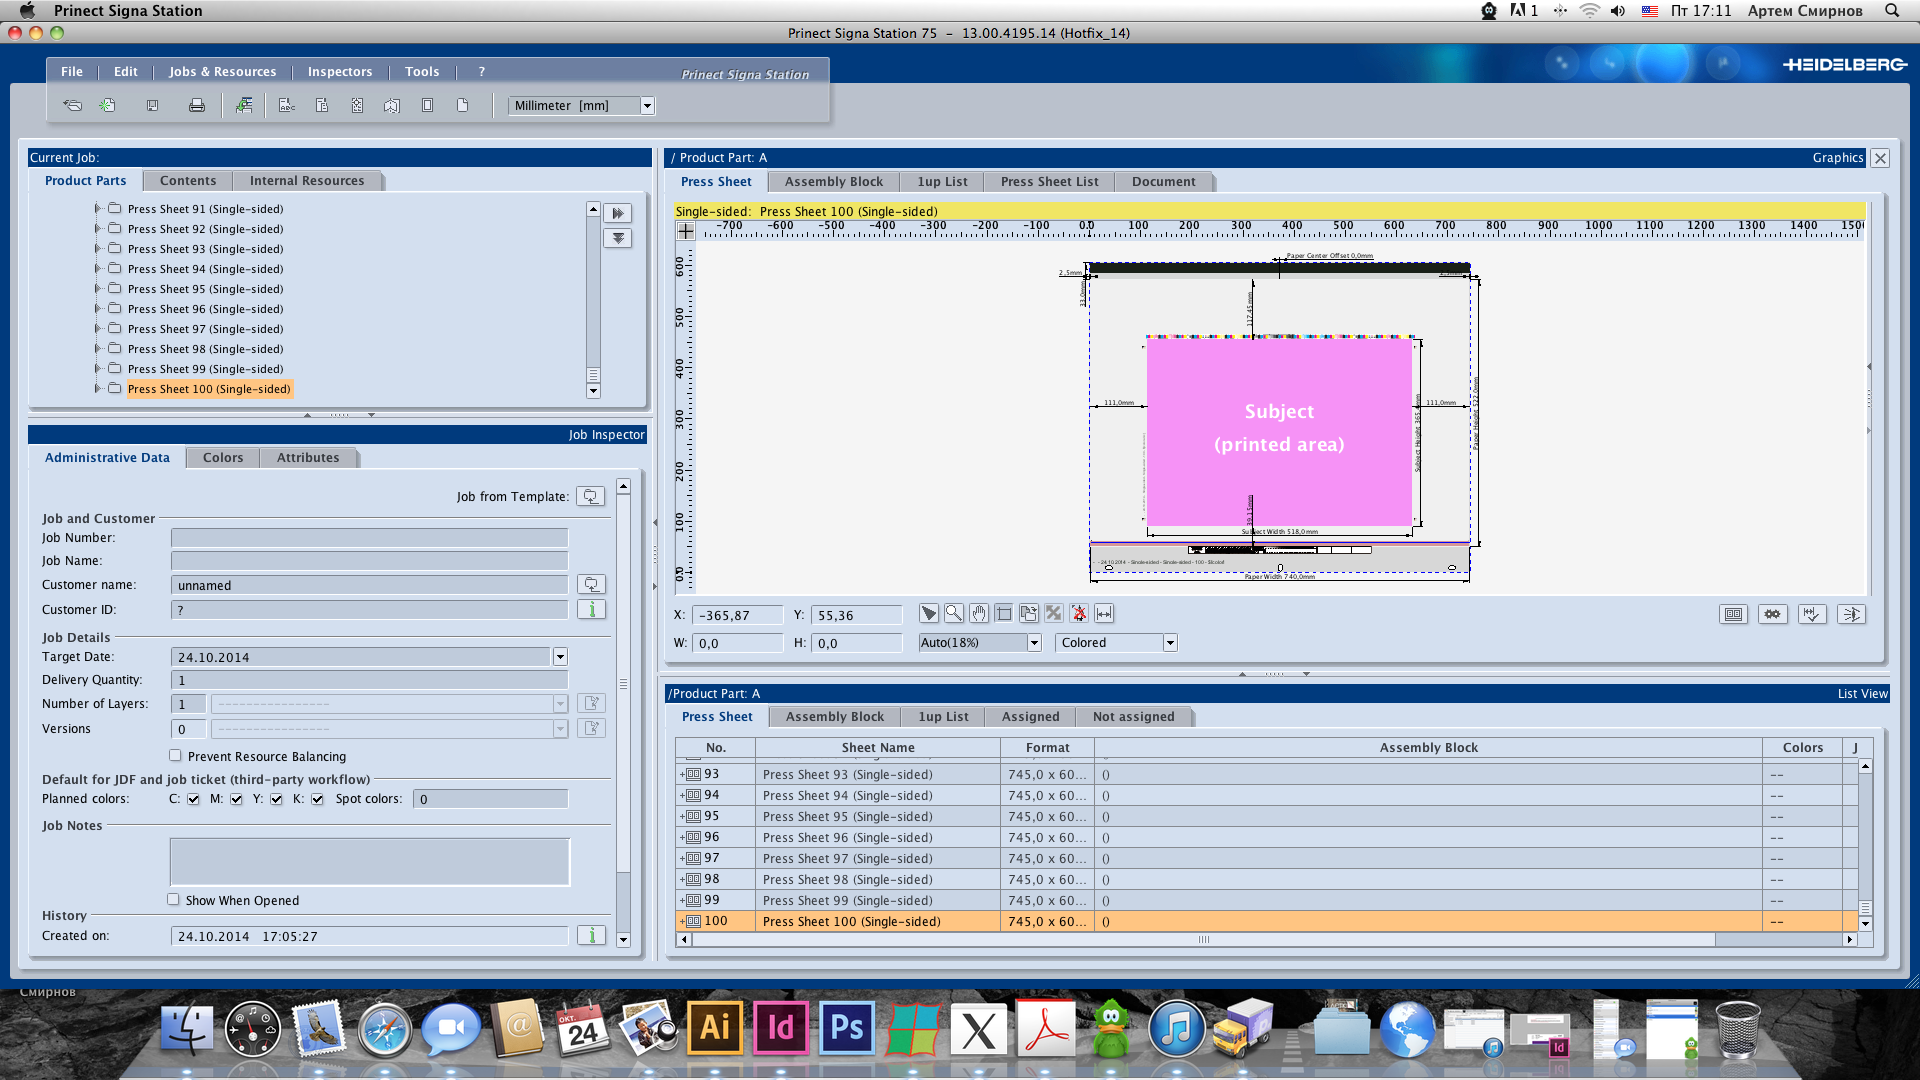1920x1080 pixels.
Task: Select Press Sheet 96 (Single-sided) in tree
Action: pyautogui.click(x=205, y=309)
